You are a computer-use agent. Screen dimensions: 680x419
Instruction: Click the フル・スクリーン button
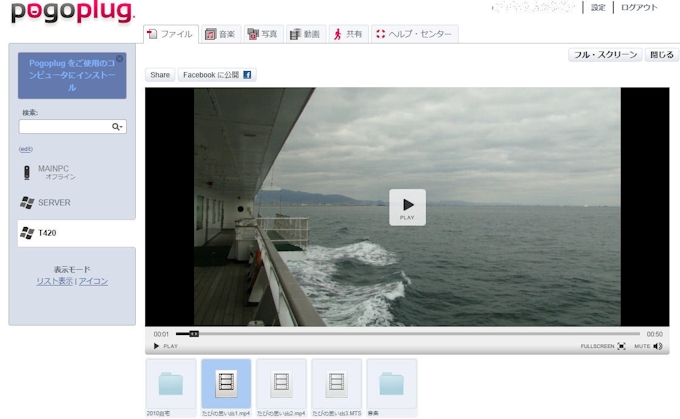tap(605, 55)
